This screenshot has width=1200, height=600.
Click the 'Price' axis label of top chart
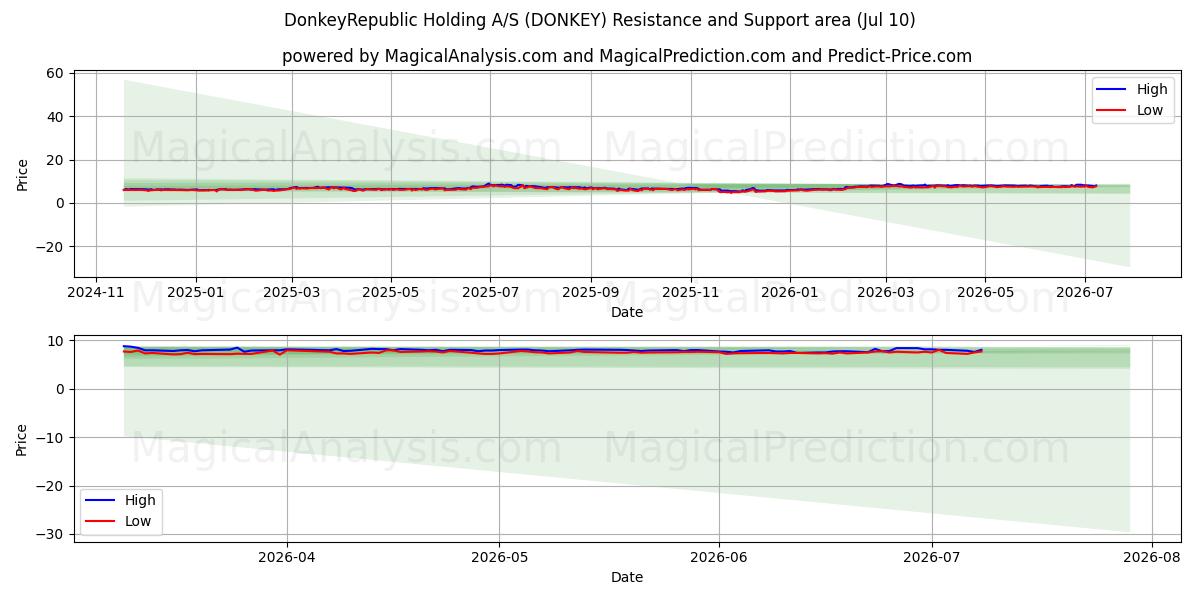(23, 174)
